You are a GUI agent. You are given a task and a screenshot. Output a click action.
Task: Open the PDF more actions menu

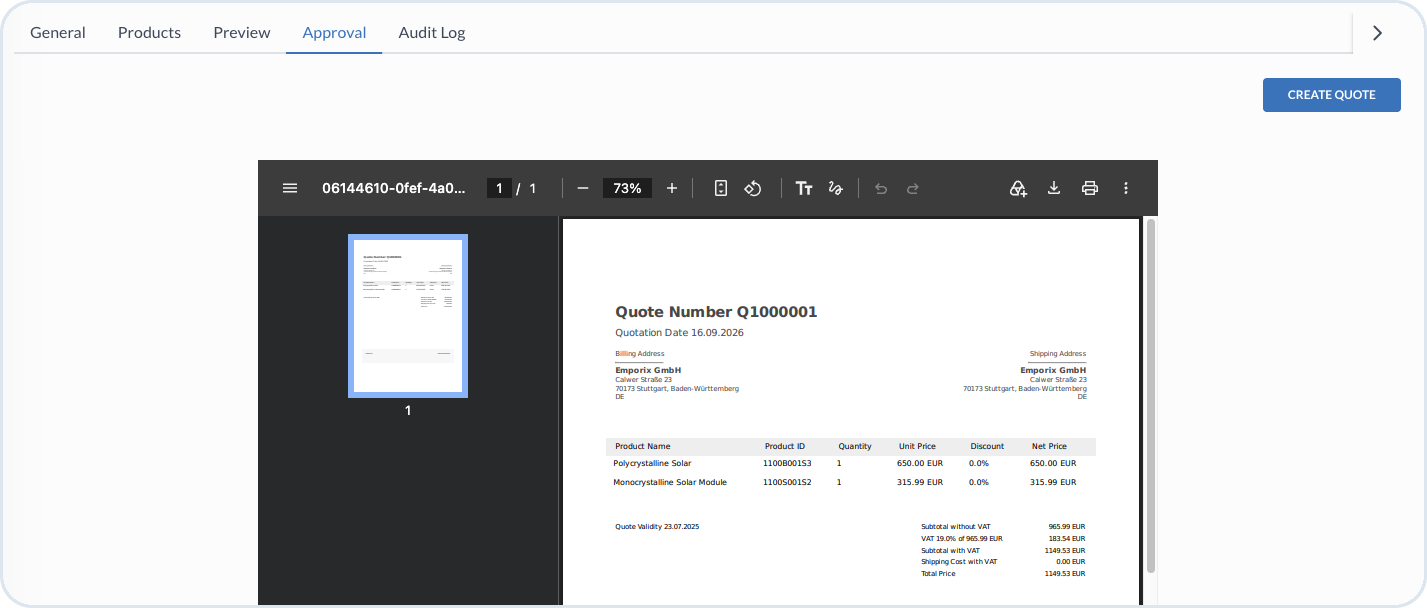[x=1126, y=188]
